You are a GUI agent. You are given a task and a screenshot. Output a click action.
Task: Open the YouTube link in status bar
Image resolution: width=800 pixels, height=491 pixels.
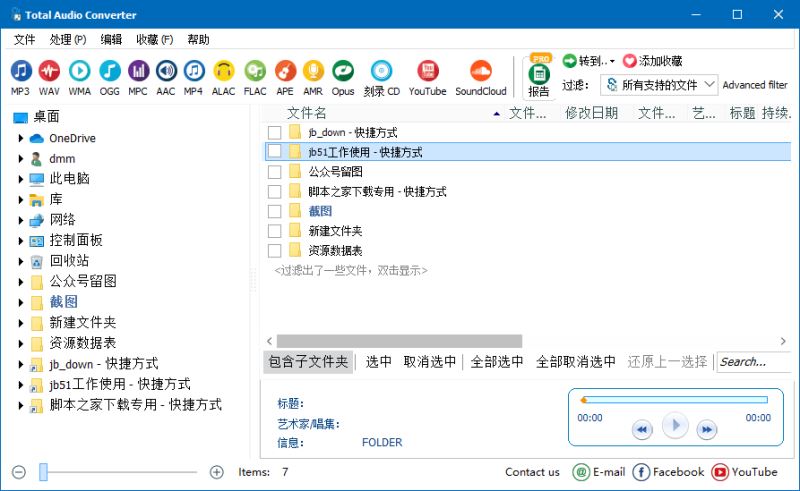click(x=745, y=472)
